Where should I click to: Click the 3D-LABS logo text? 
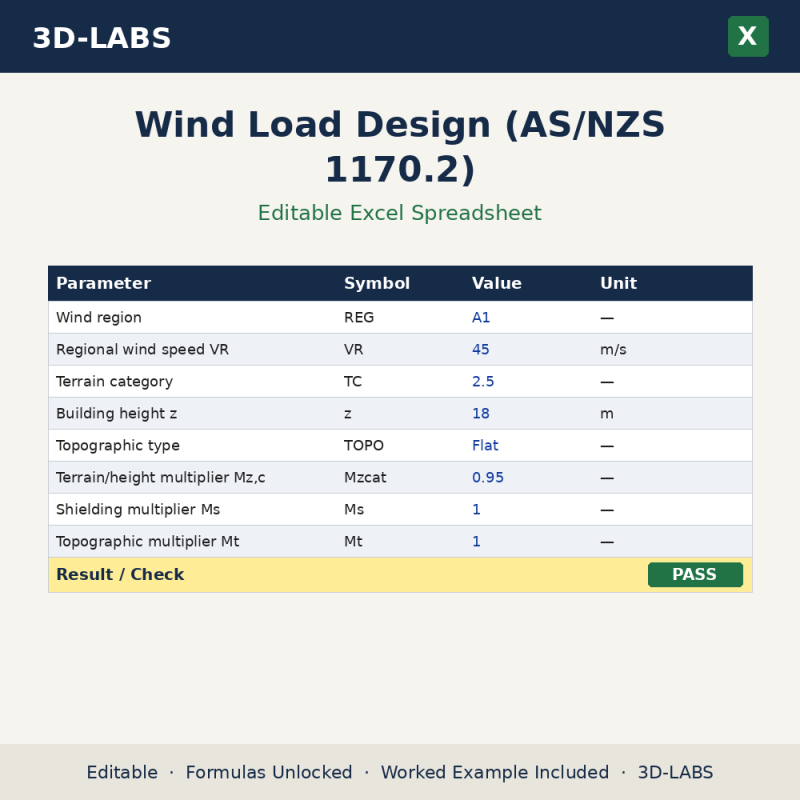[102, 38]
